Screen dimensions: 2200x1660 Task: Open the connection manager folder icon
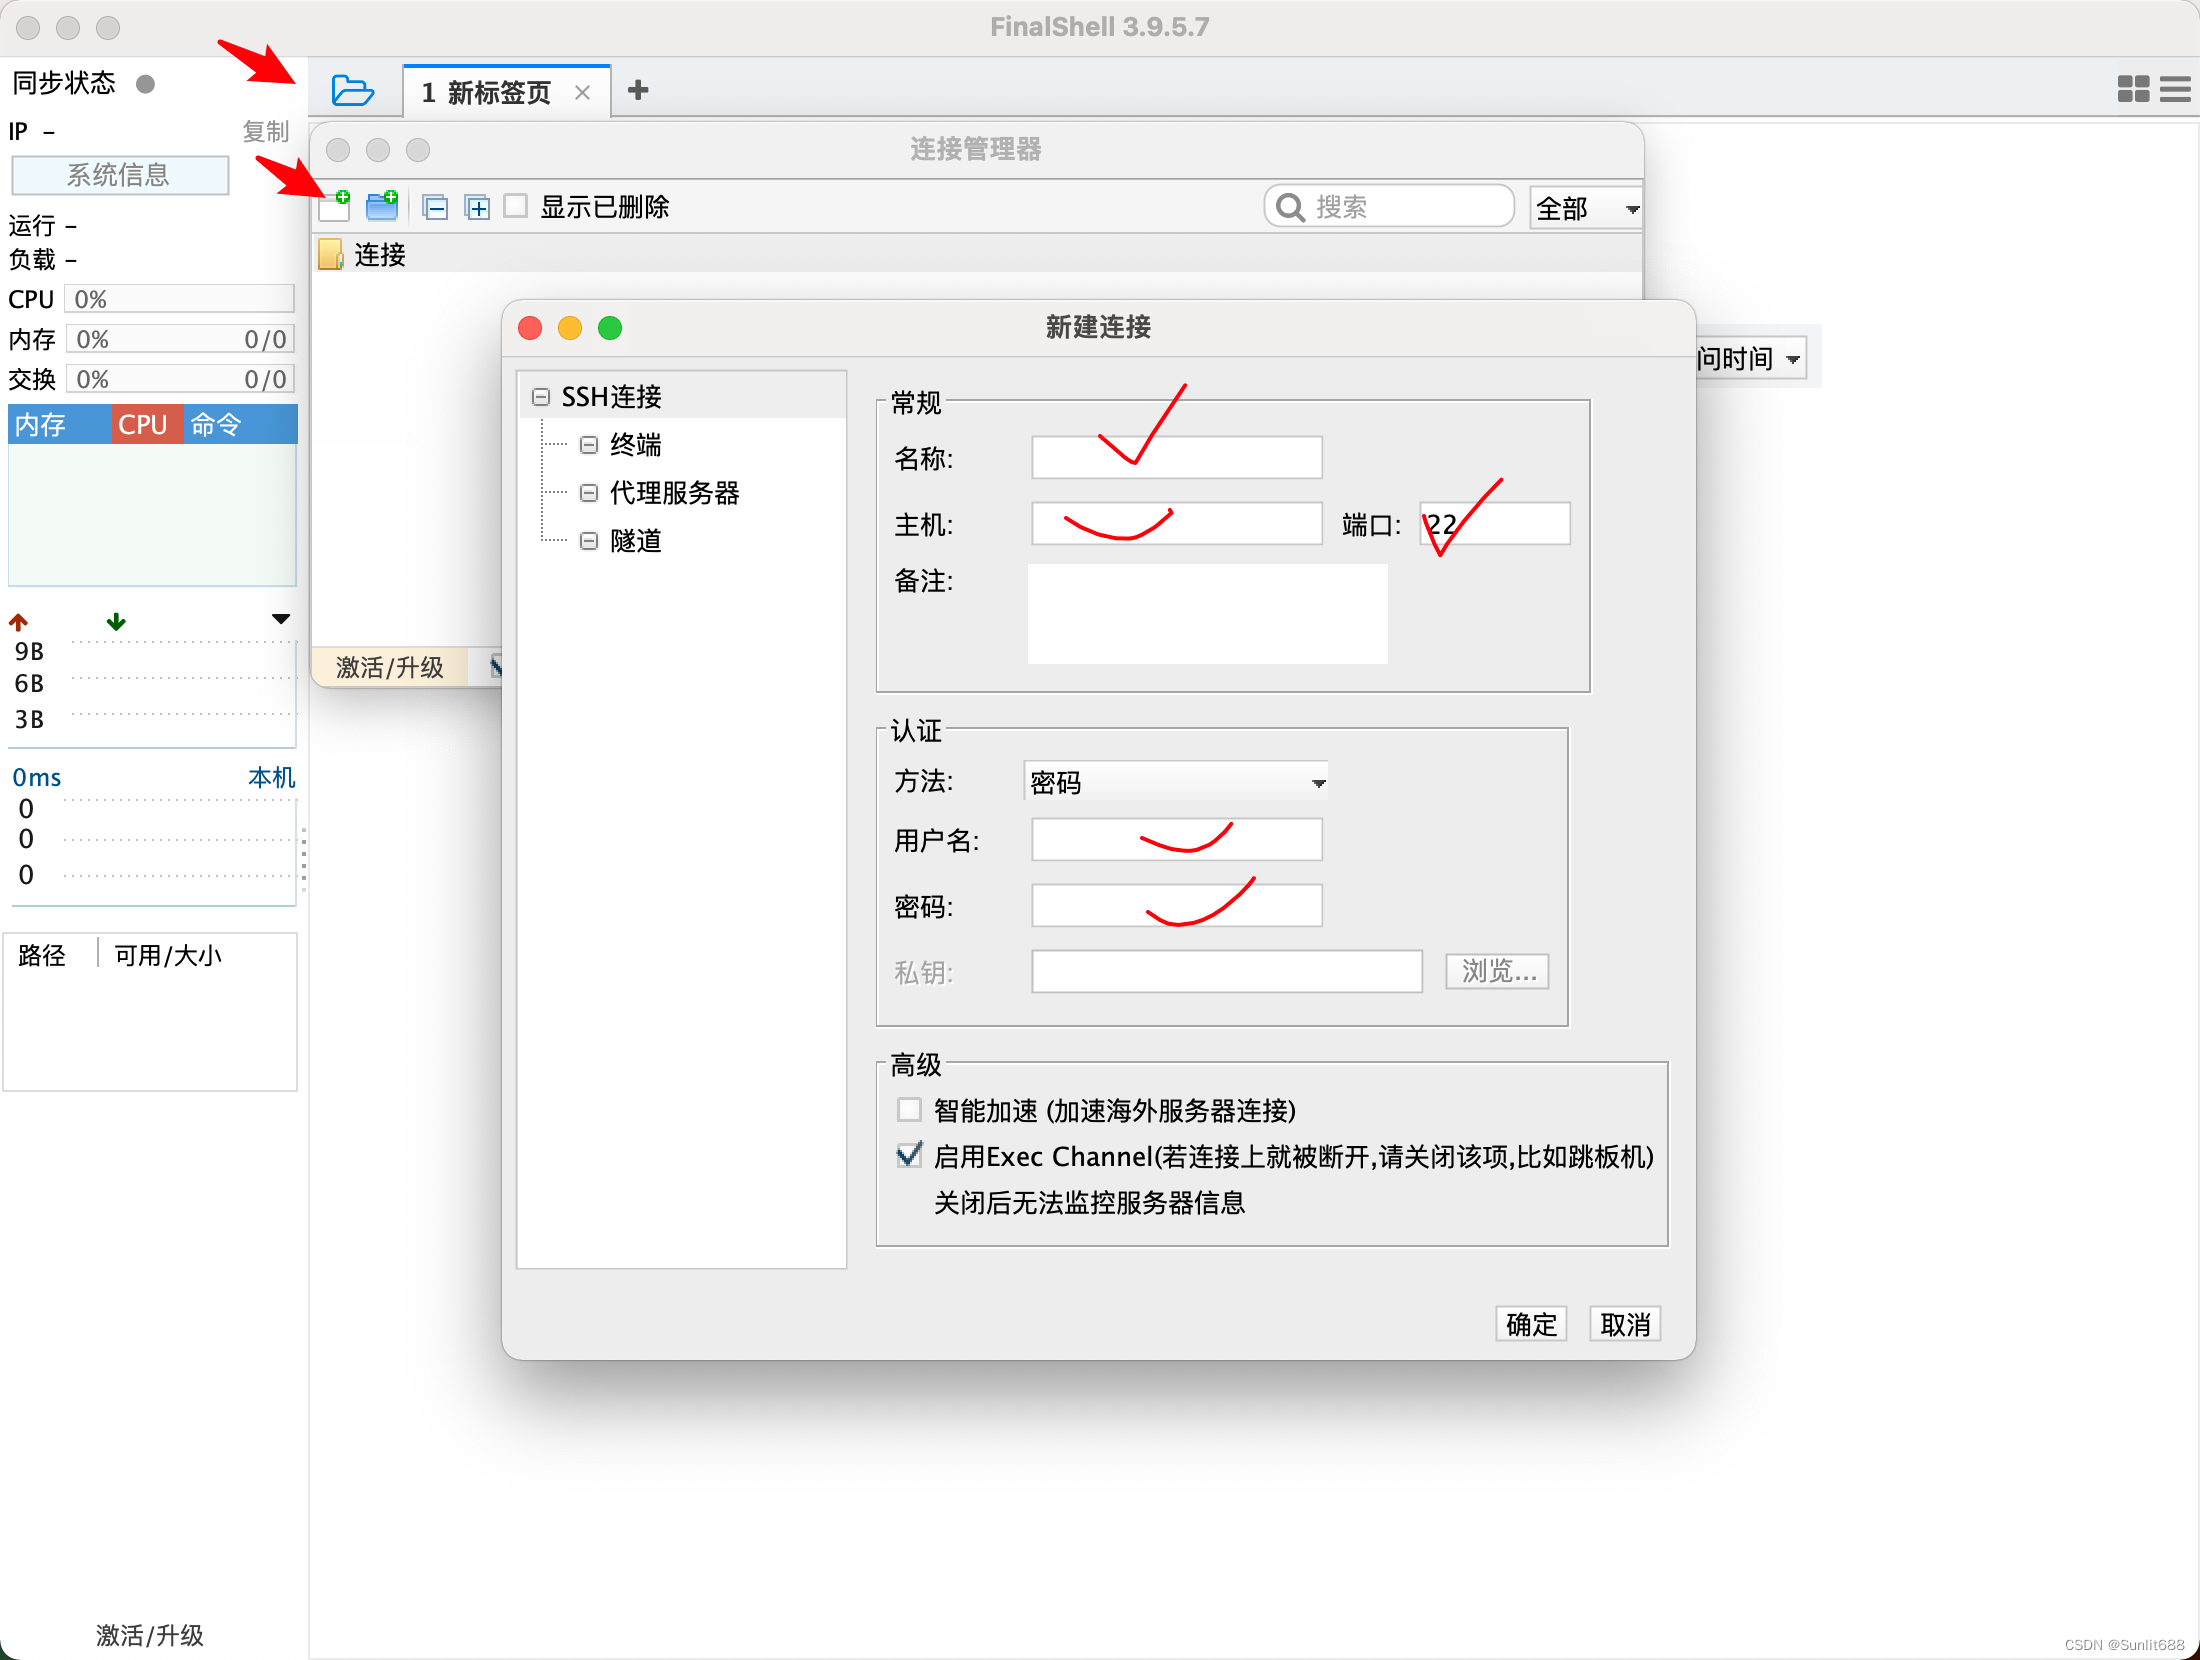point(352,91)
